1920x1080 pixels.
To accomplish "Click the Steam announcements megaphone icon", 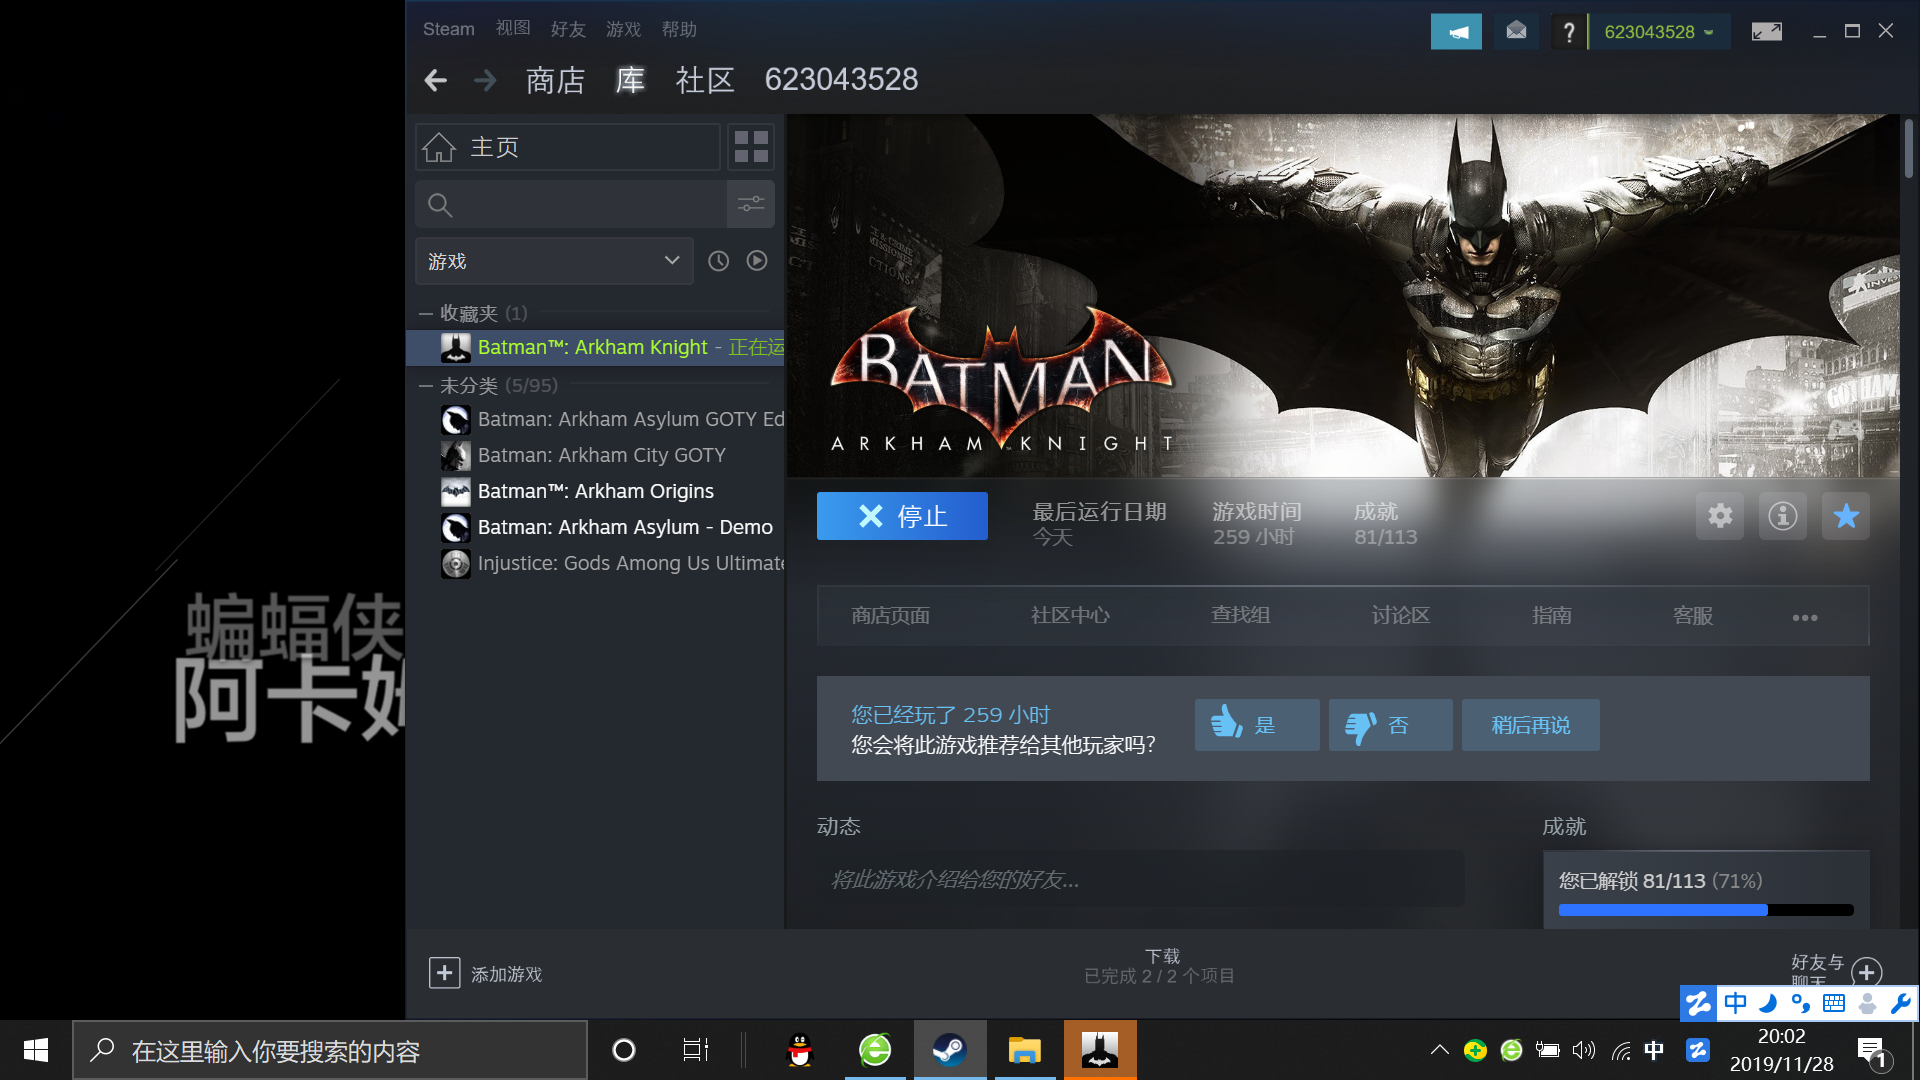I will [x=1456, y=32].
